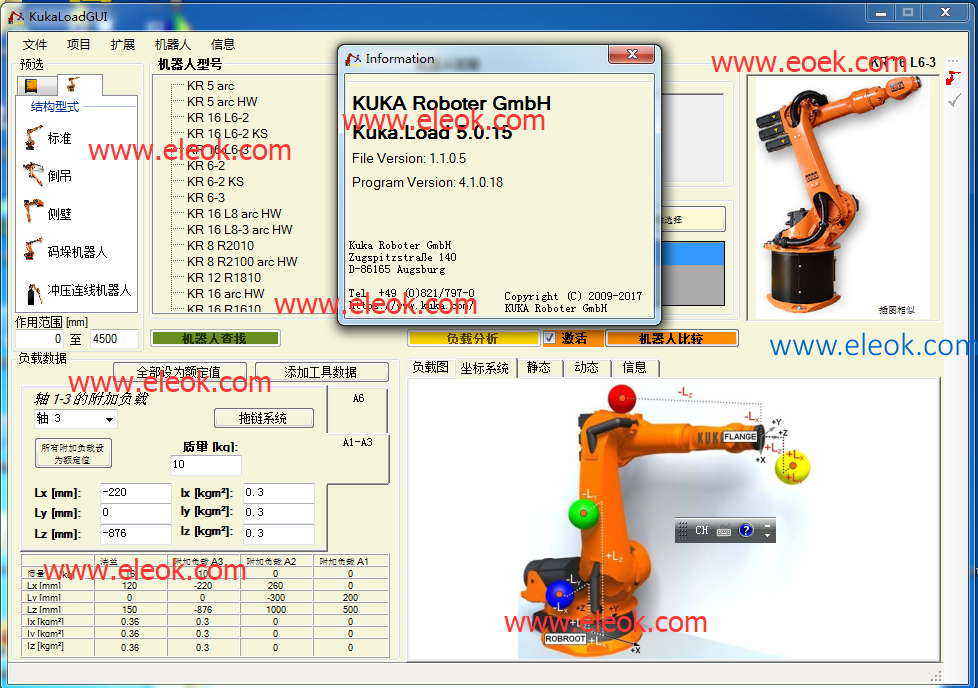
Task: Select the 标准 standard robot type icon
Action: click(33, 138)
